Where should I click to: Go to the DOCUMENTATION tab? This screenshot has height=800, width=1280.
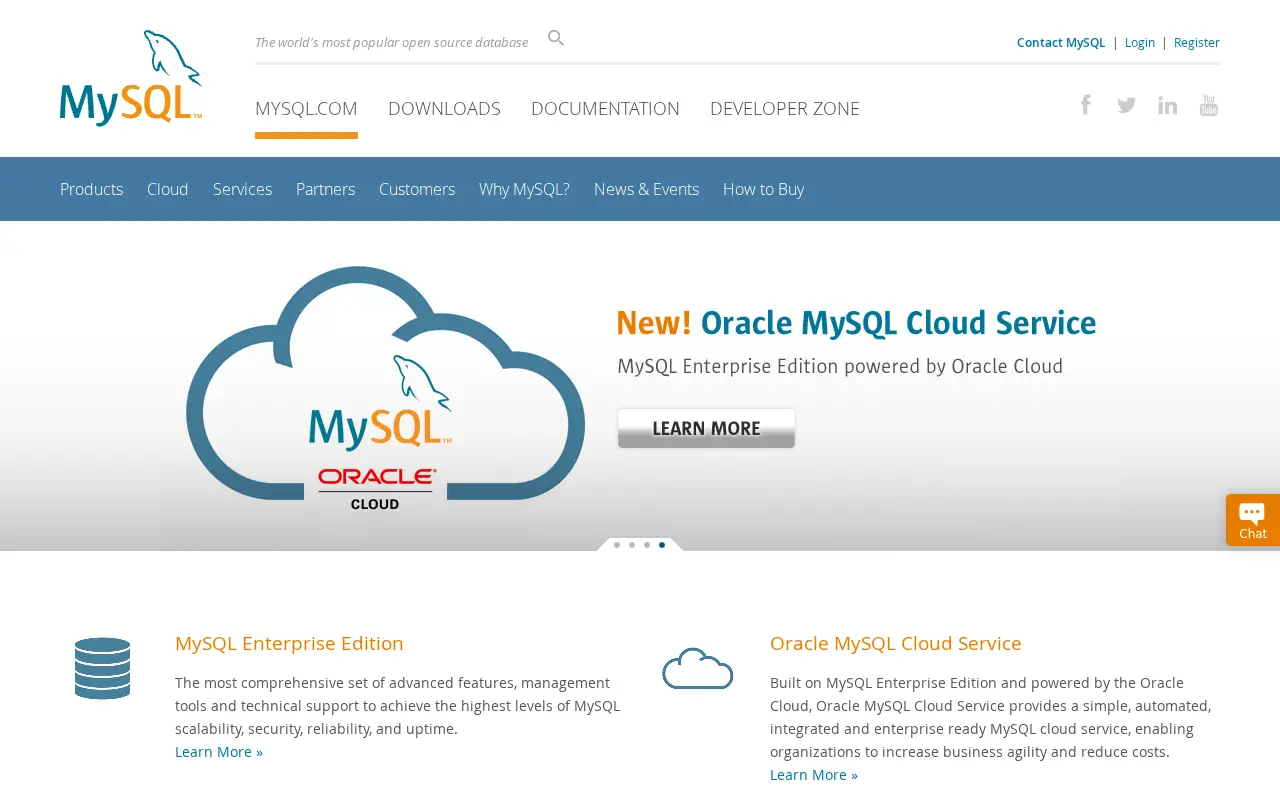[x=605, y=109]
